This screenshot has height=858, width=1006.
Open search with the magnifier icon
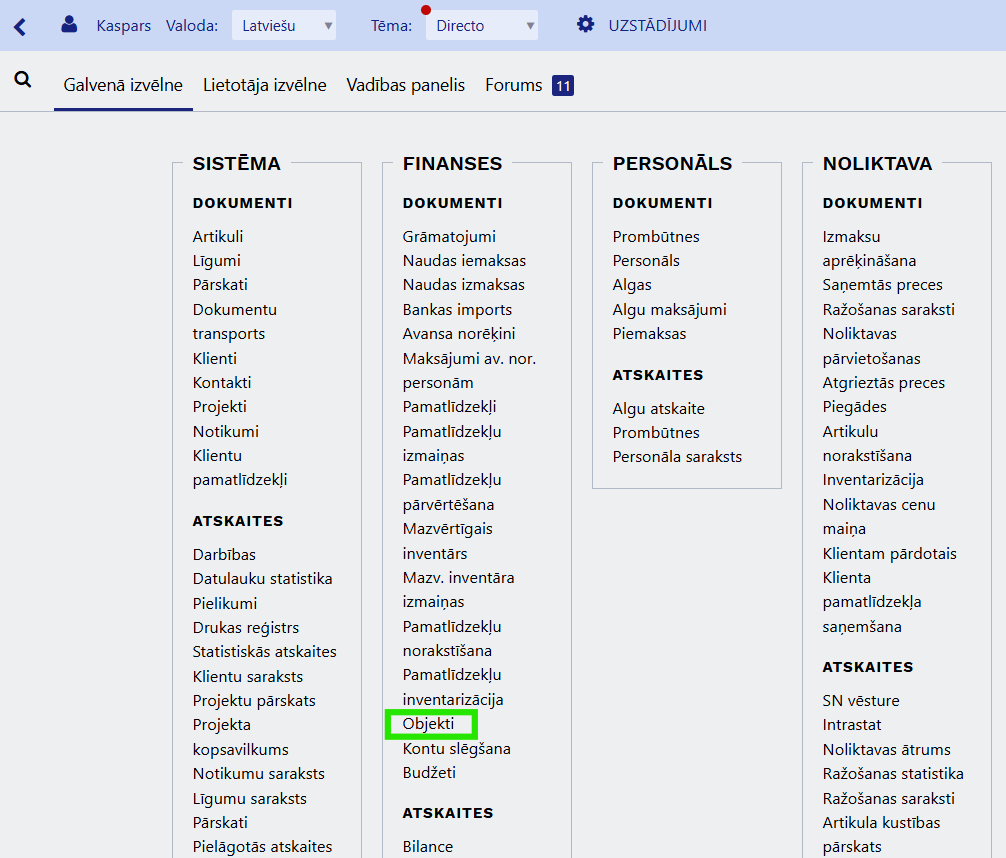pos(23,80)
